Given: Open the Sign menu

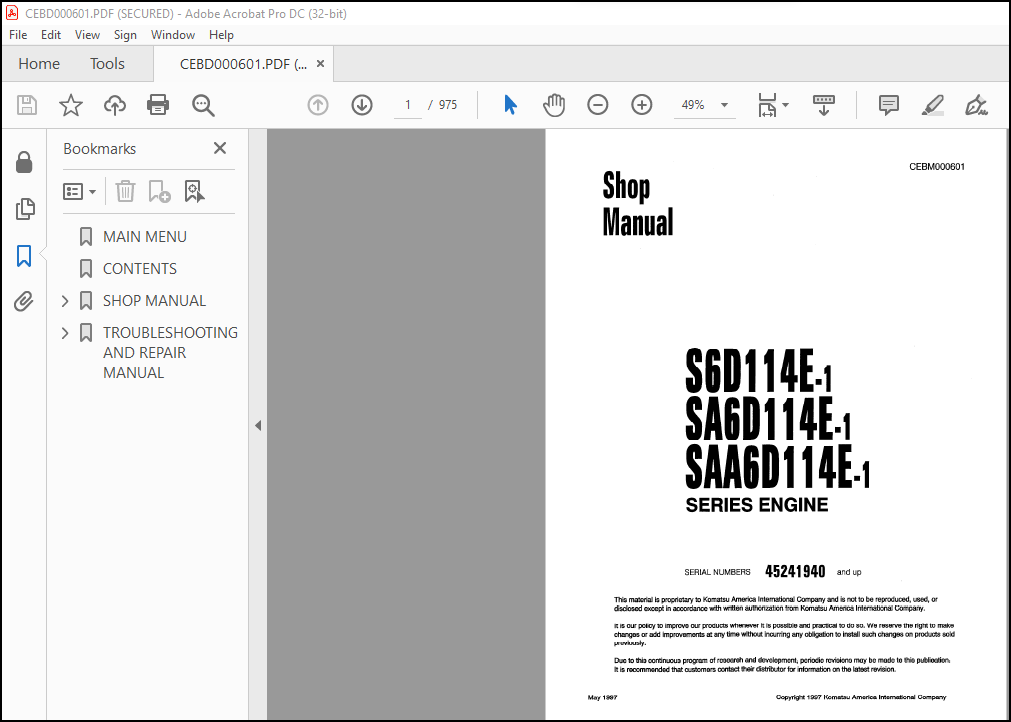Looking at the screenshot, I should point(125,35).
